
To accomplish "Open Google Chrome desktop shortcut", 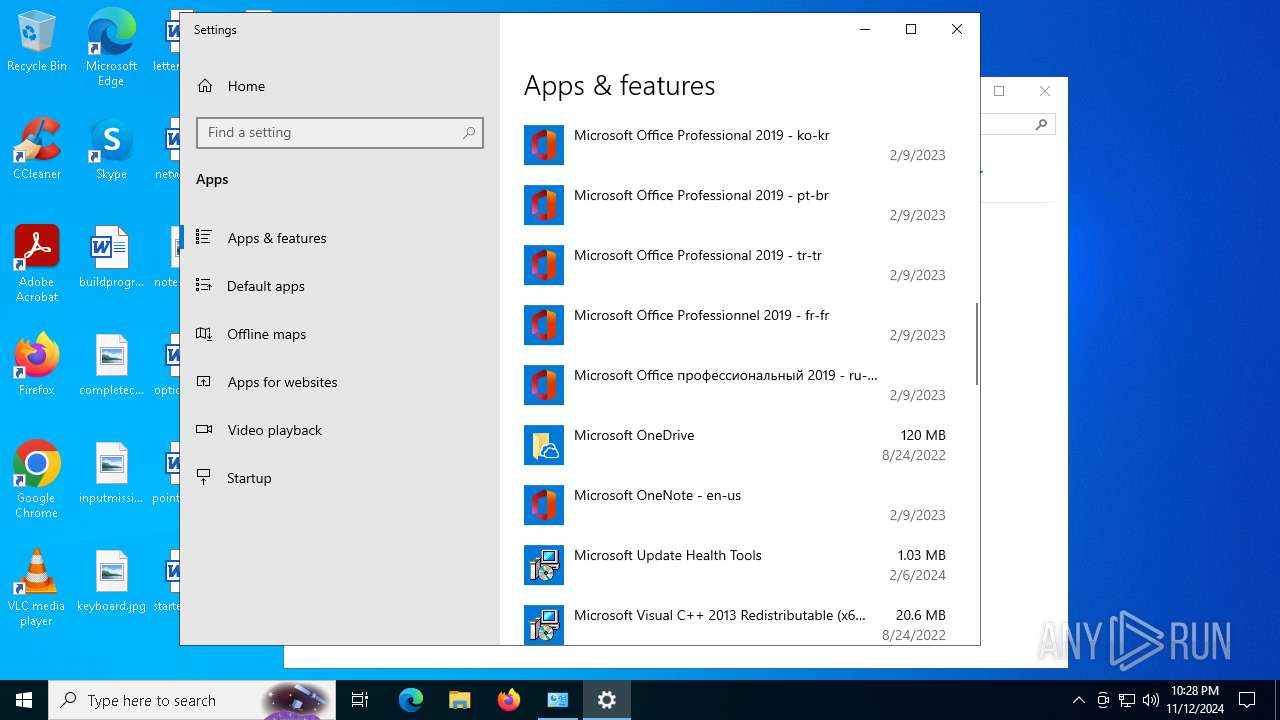I will [x=37, y=479].
